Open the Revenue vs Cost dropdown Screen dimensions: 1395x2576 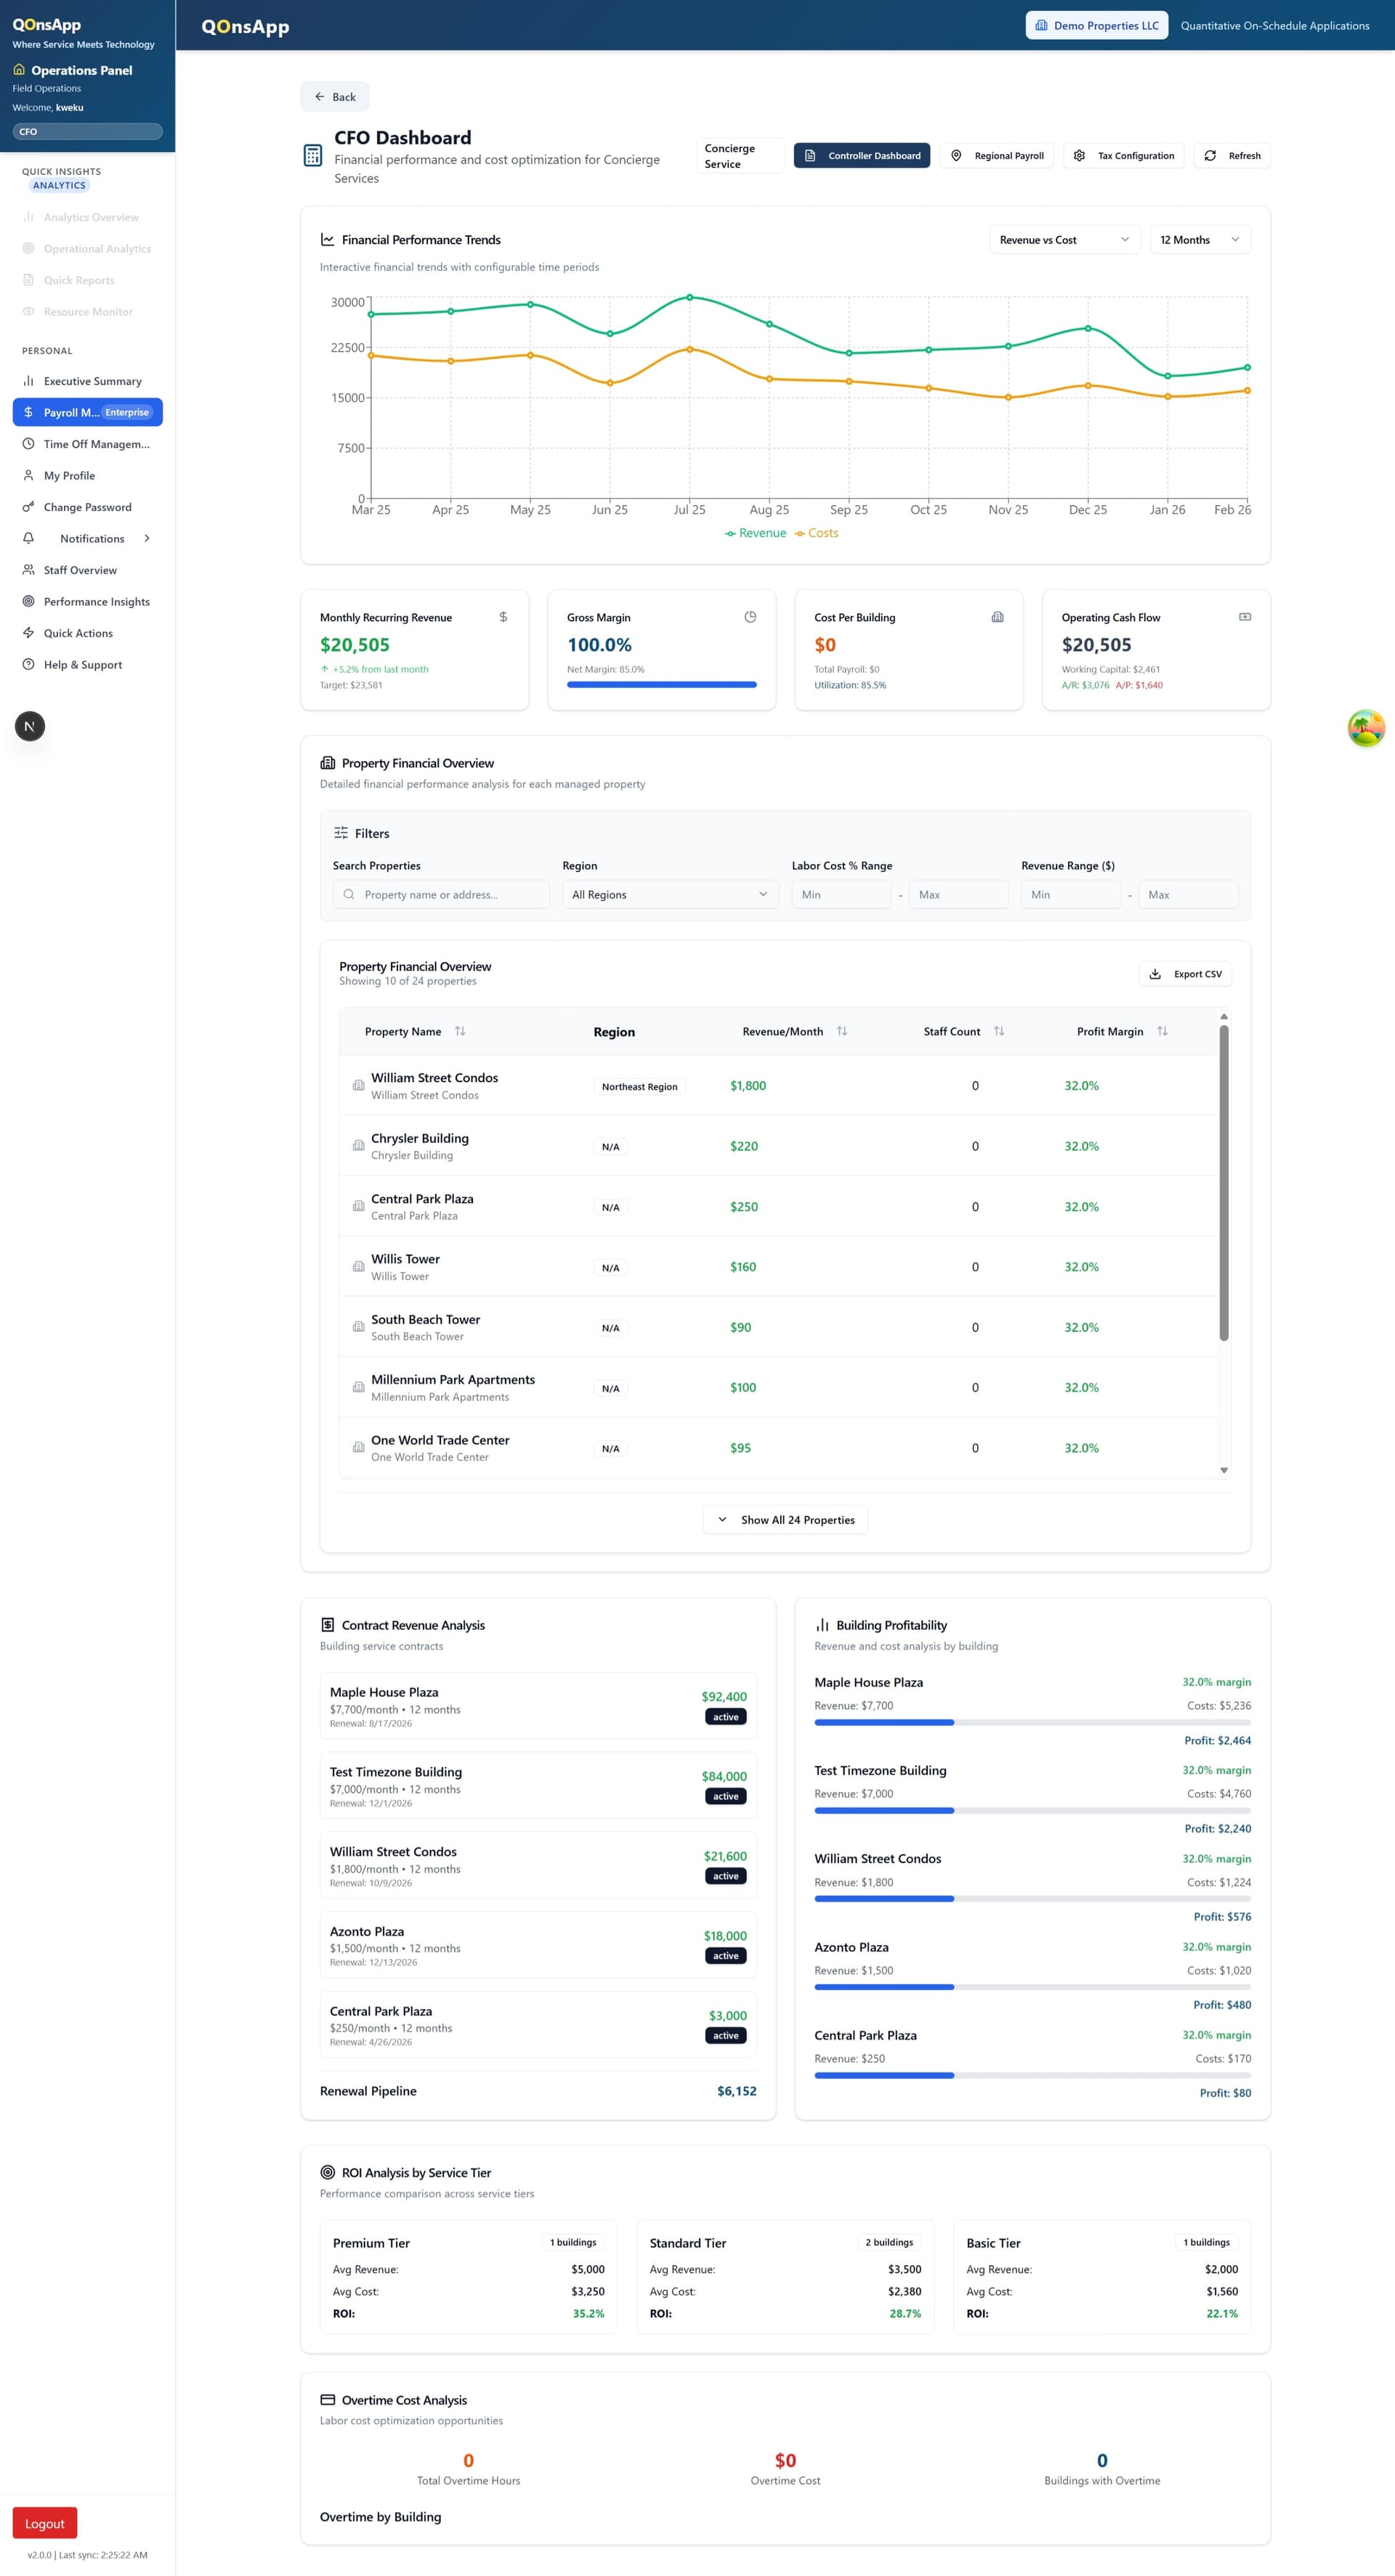pos(1064,239)
